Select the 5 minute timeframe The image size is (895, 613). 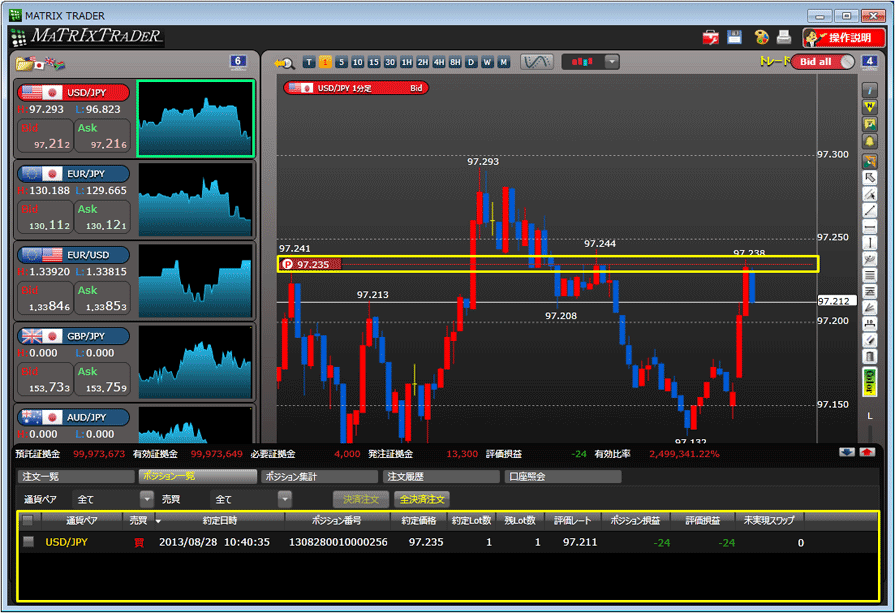pos(341,62)
